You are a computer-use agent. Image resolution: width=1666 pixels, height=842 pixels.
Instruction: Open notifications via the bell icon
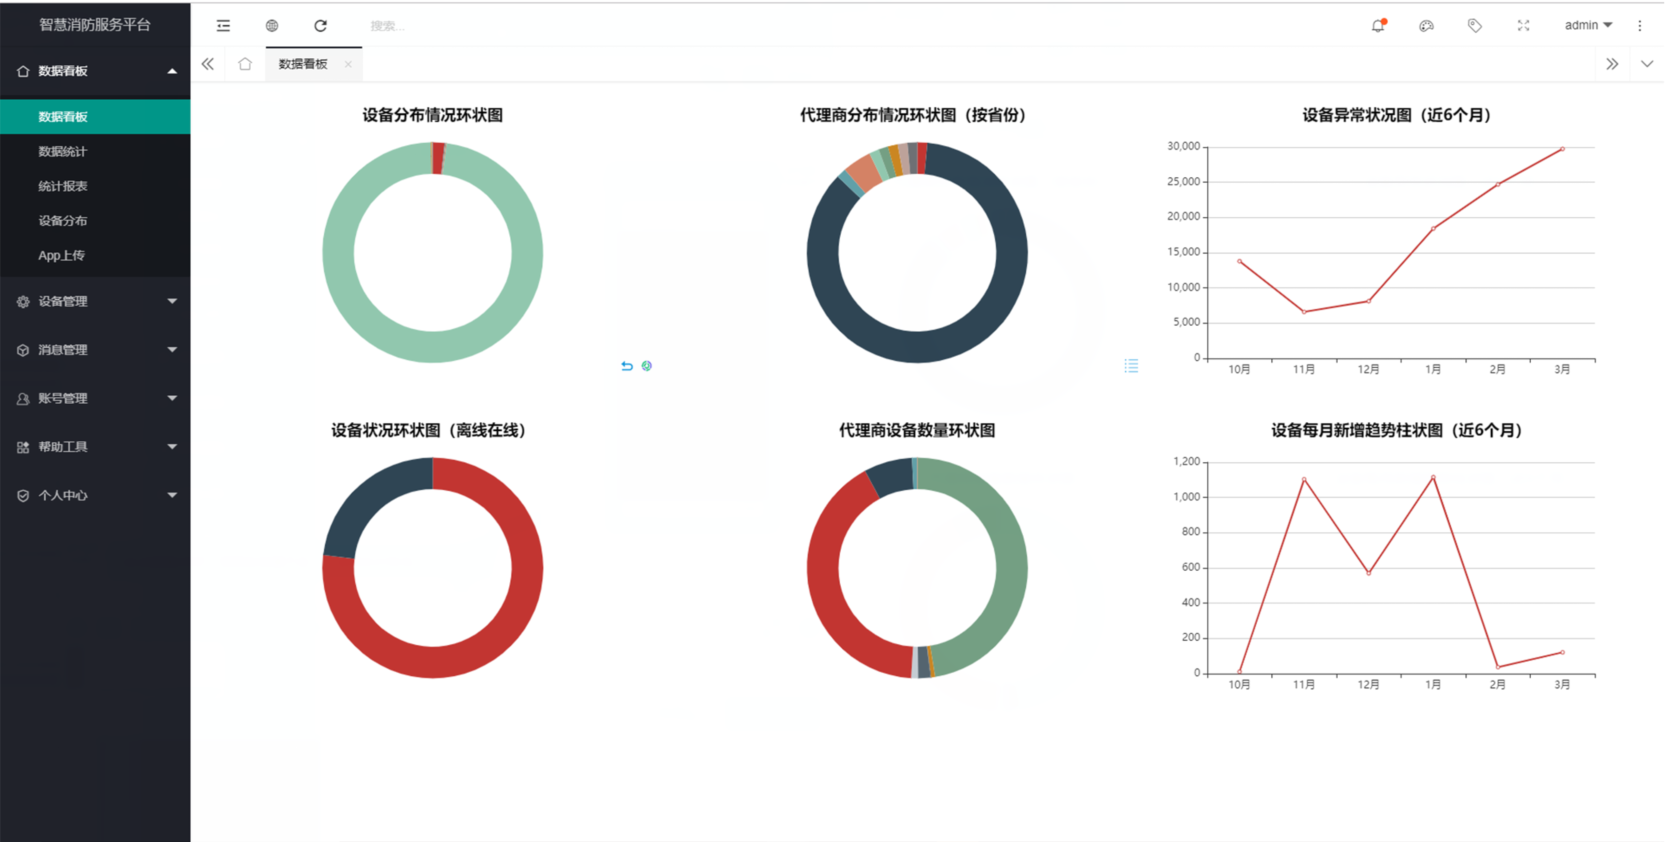1378,26
